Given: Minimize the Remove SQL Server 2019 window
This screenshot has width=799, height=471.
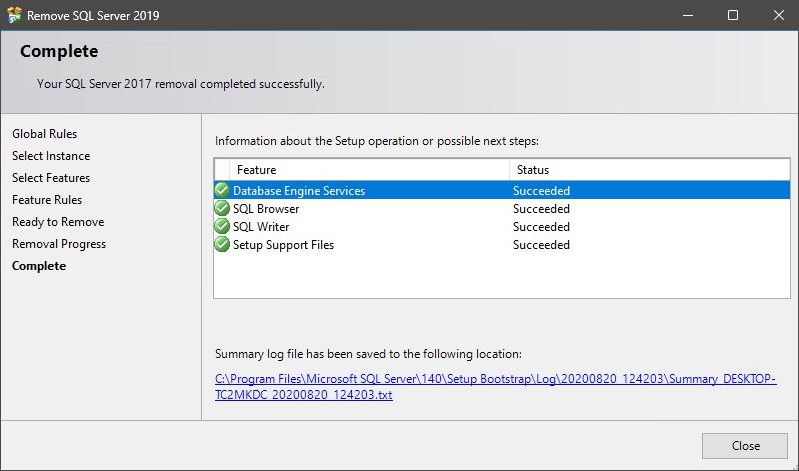Looking at the screenshot, I should (688, 15).
